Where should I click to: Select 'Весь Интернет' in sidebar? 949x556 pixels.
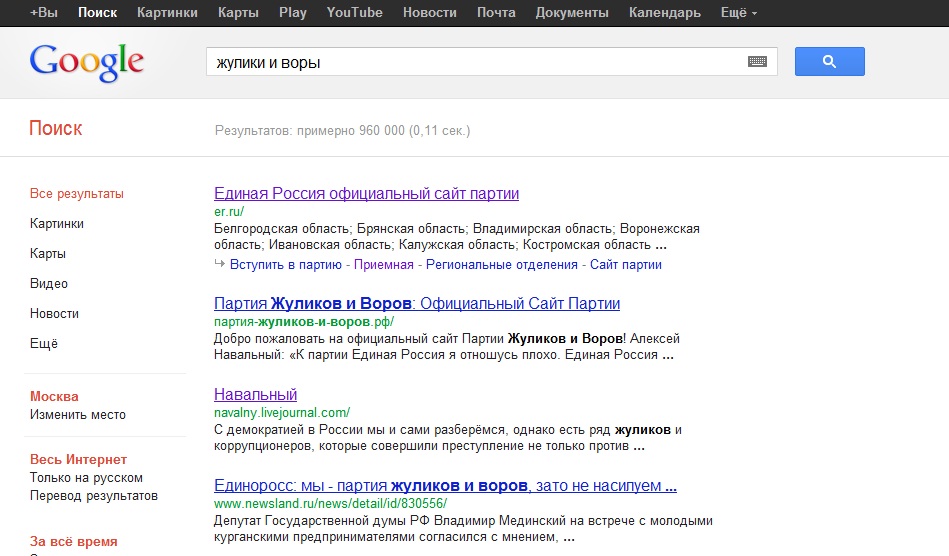point(79,460)
